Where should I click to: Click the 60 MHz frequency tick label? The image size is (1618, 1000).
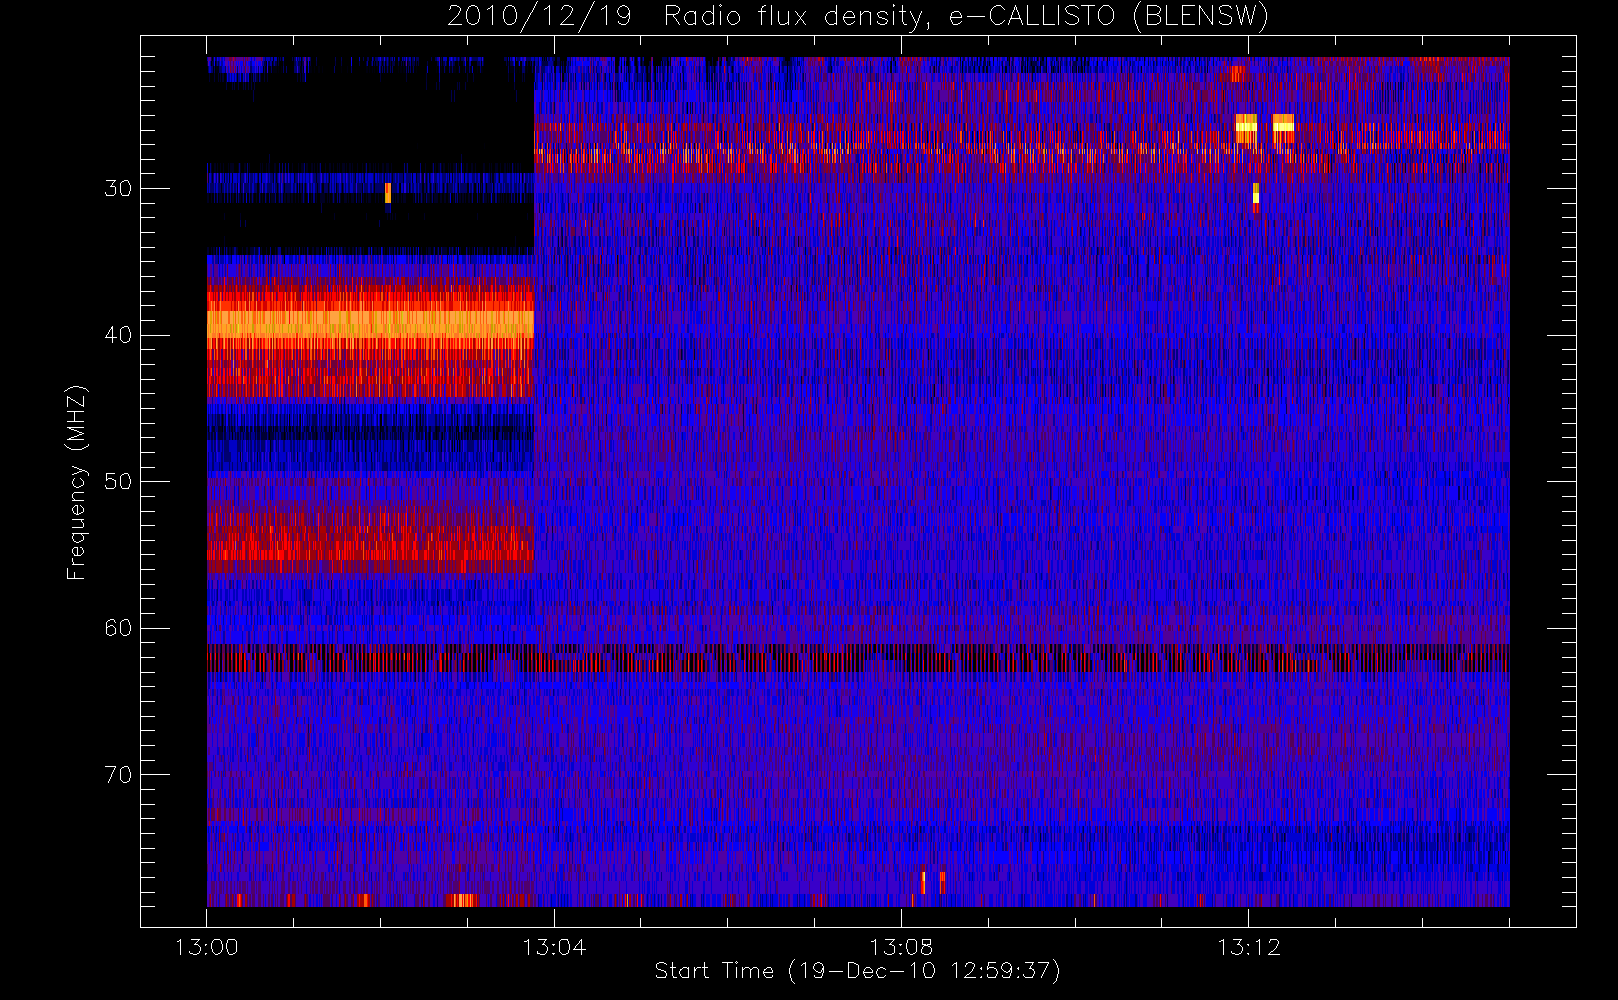pos(118,628)
